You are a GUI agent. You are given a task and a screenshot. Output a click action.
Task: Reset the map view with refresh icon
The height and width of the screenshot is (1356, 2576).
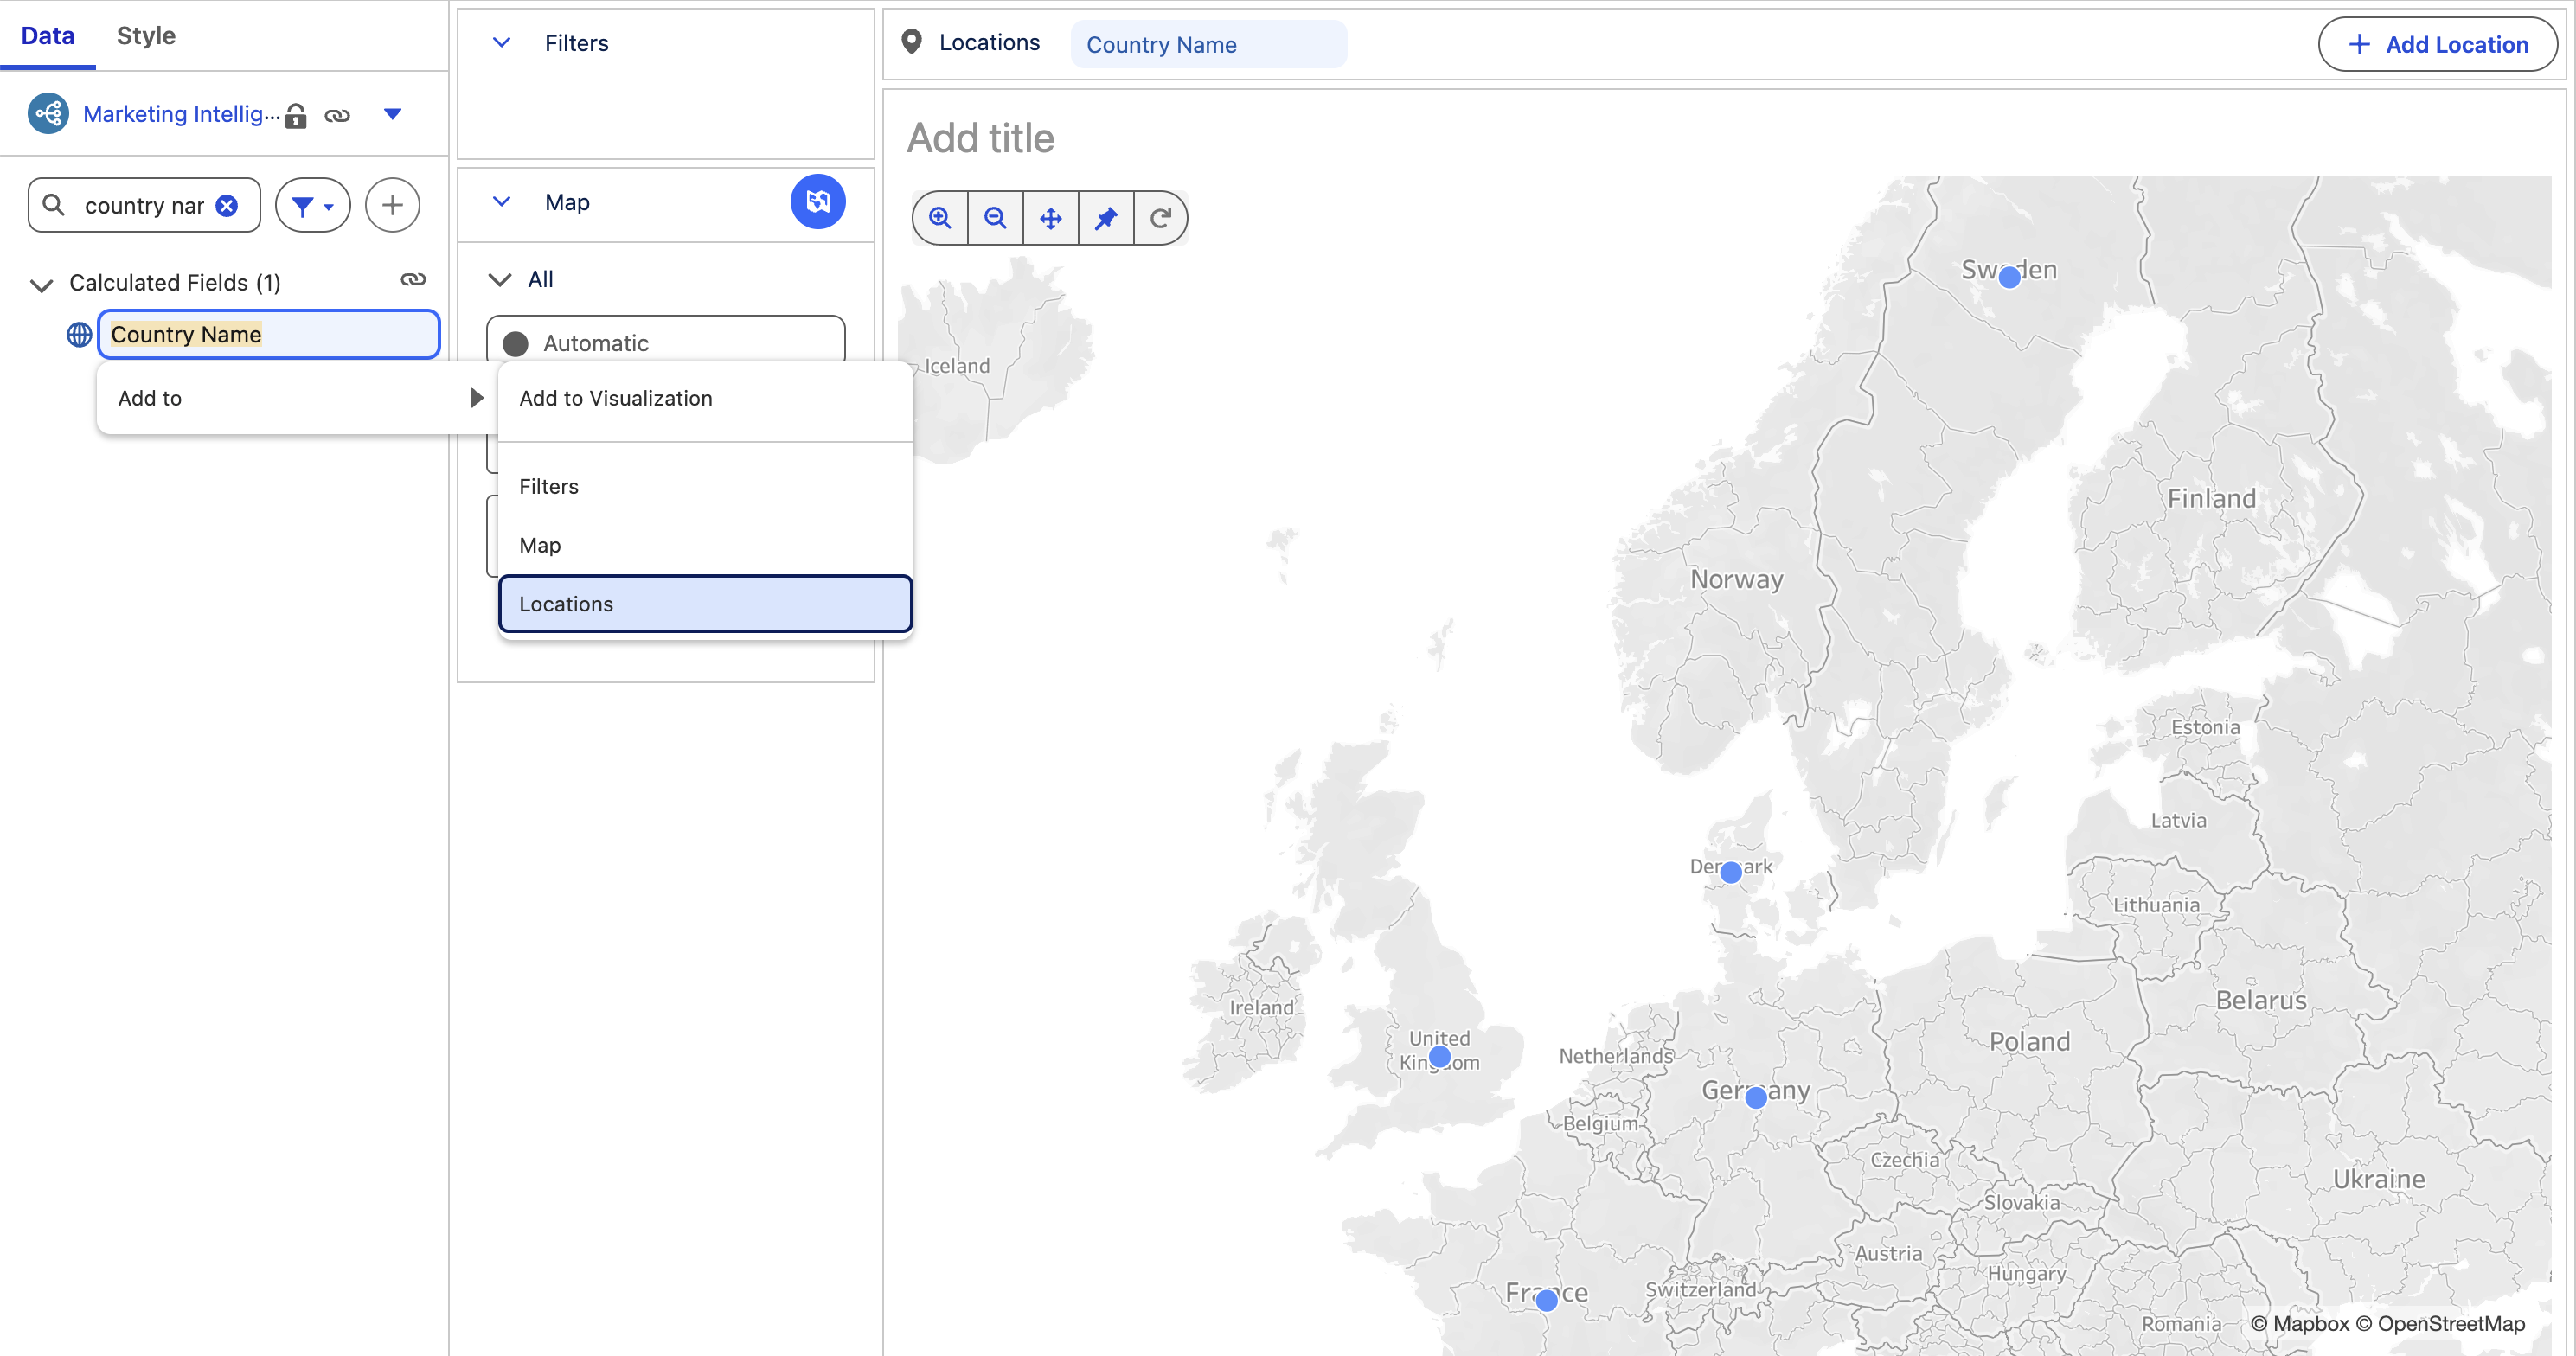[x=1160, y=218]
